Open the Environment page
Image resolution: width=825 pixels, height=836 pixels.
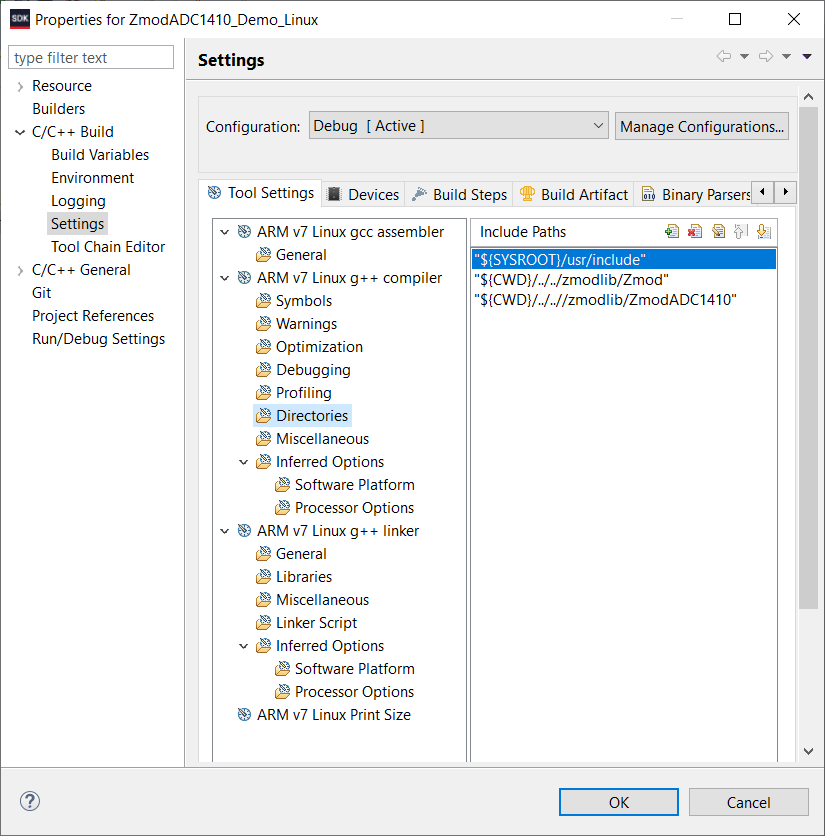(92, 178)
